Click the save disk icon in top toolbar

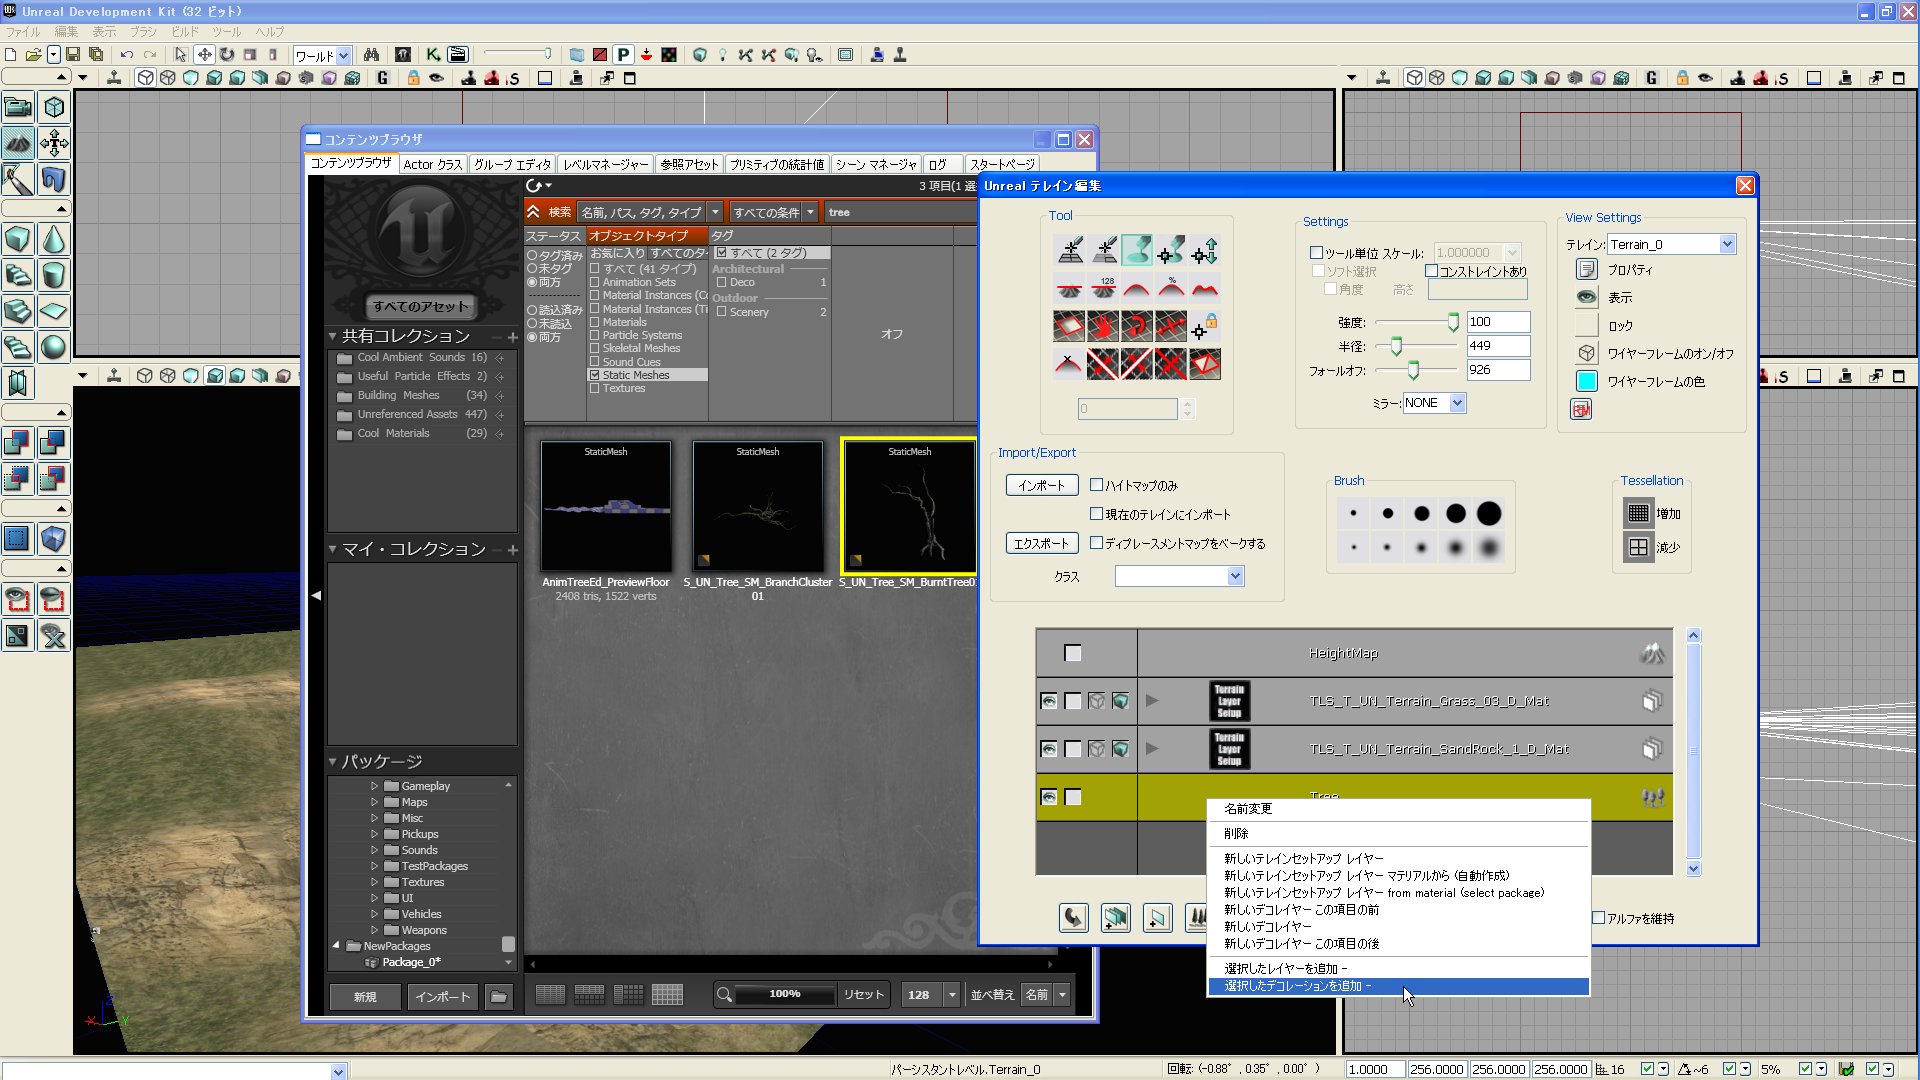tap(73, 55)
